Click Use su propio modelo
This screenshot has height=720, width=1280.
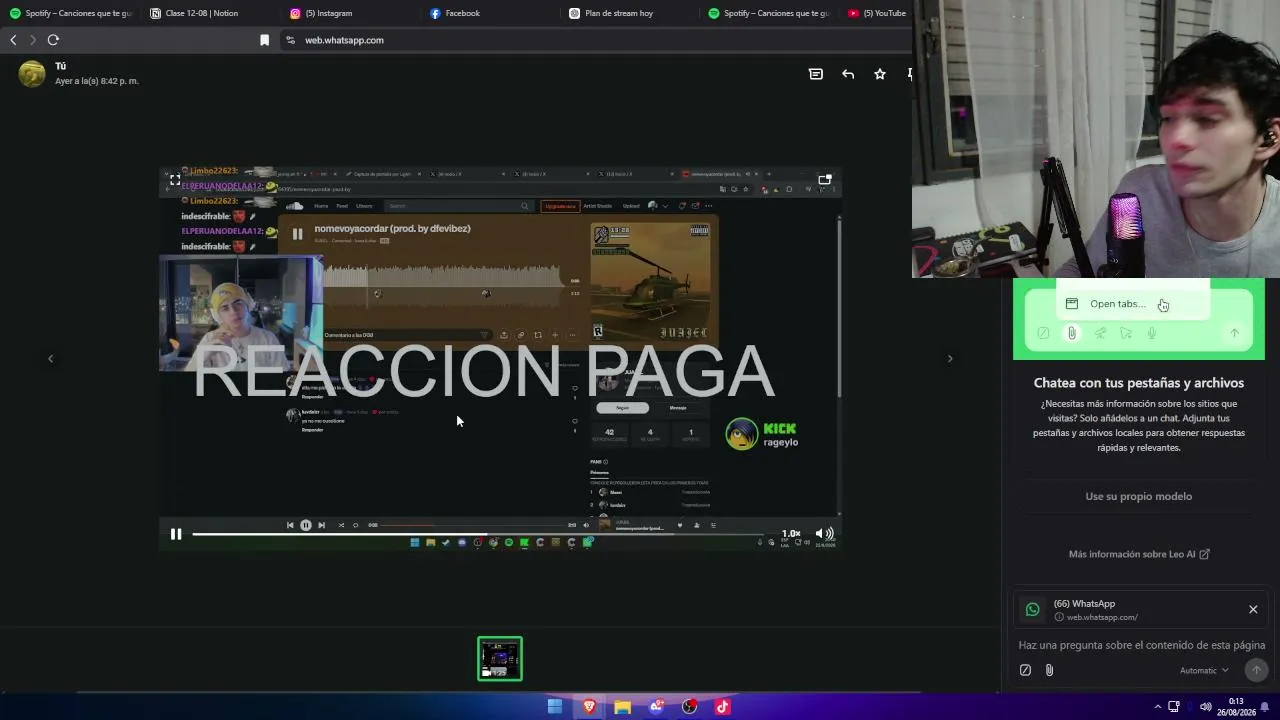[1139, 496]
